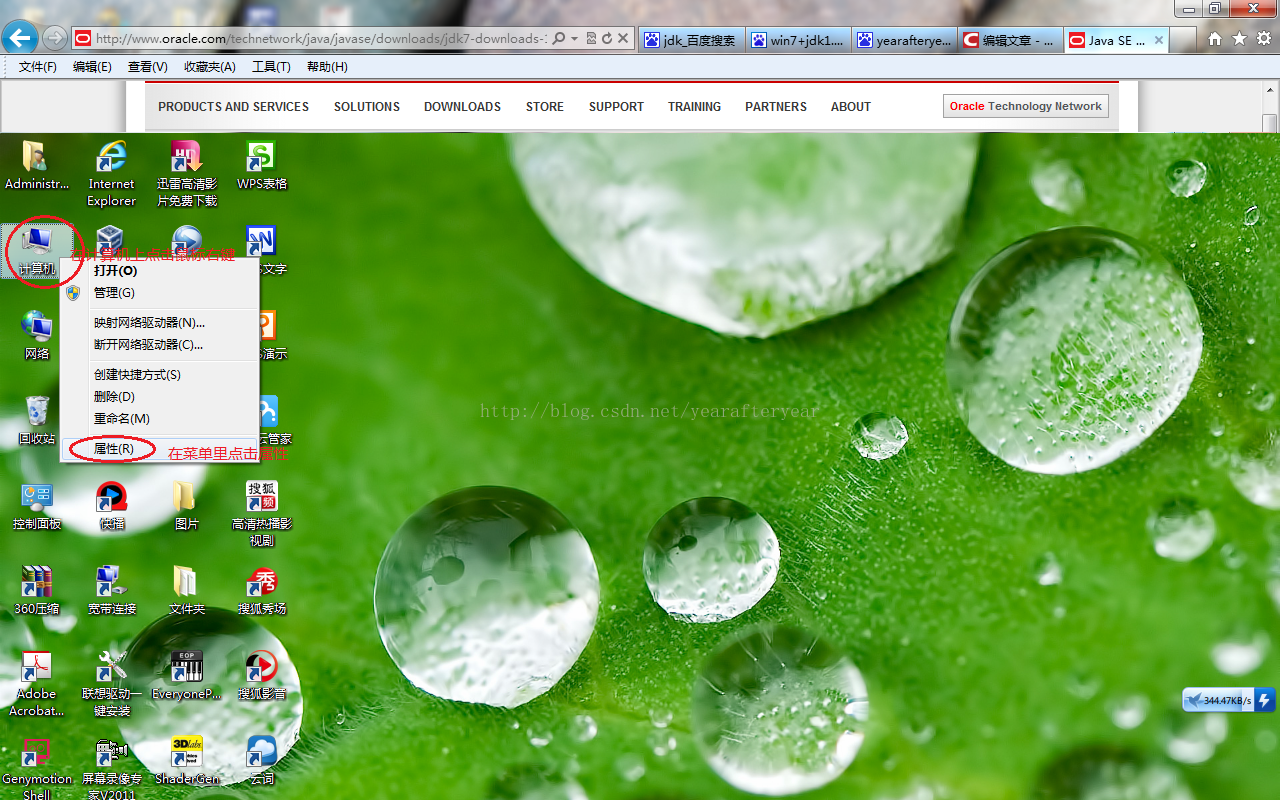
Task: Open the 编辑(E) menu
Action: pyautogui.click(x=92, y=67)
